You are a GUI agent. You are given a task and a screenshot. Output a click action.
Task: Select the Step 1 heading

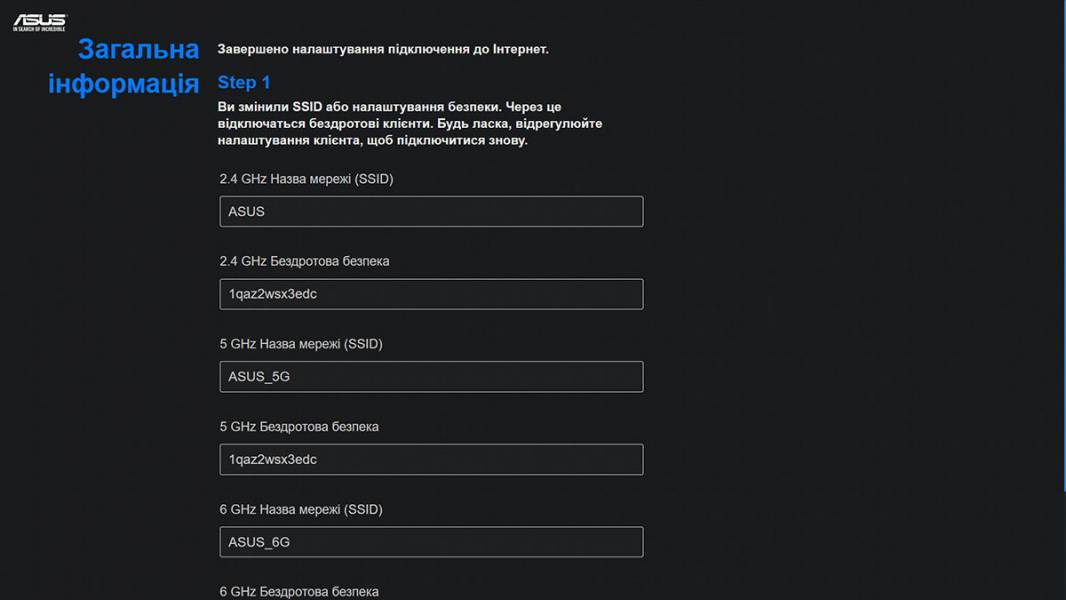(244, 82)
